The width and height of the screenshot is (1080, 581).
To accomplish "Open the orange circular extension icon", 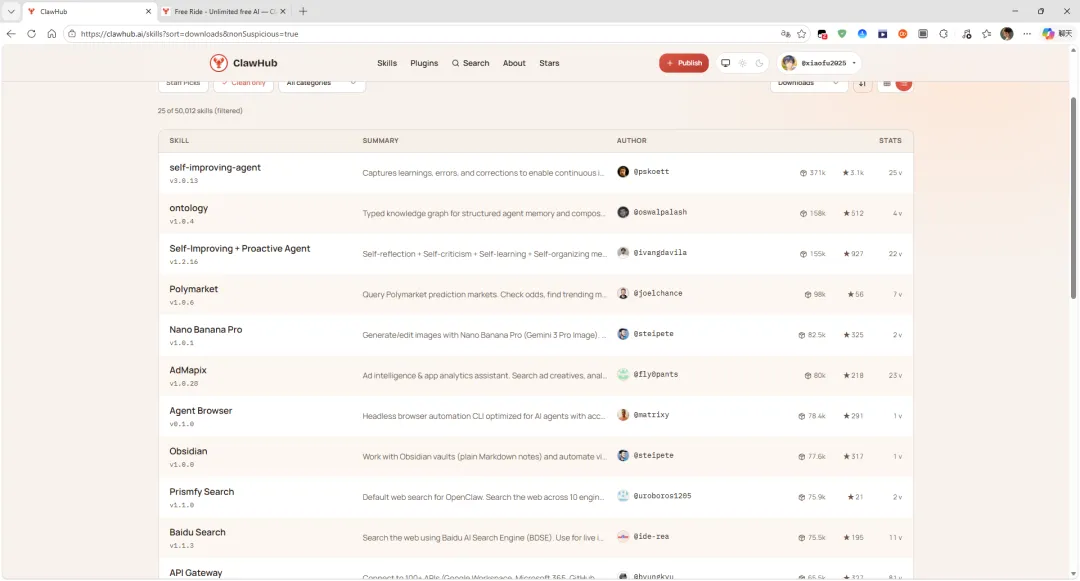I will (x=902, y=34).
